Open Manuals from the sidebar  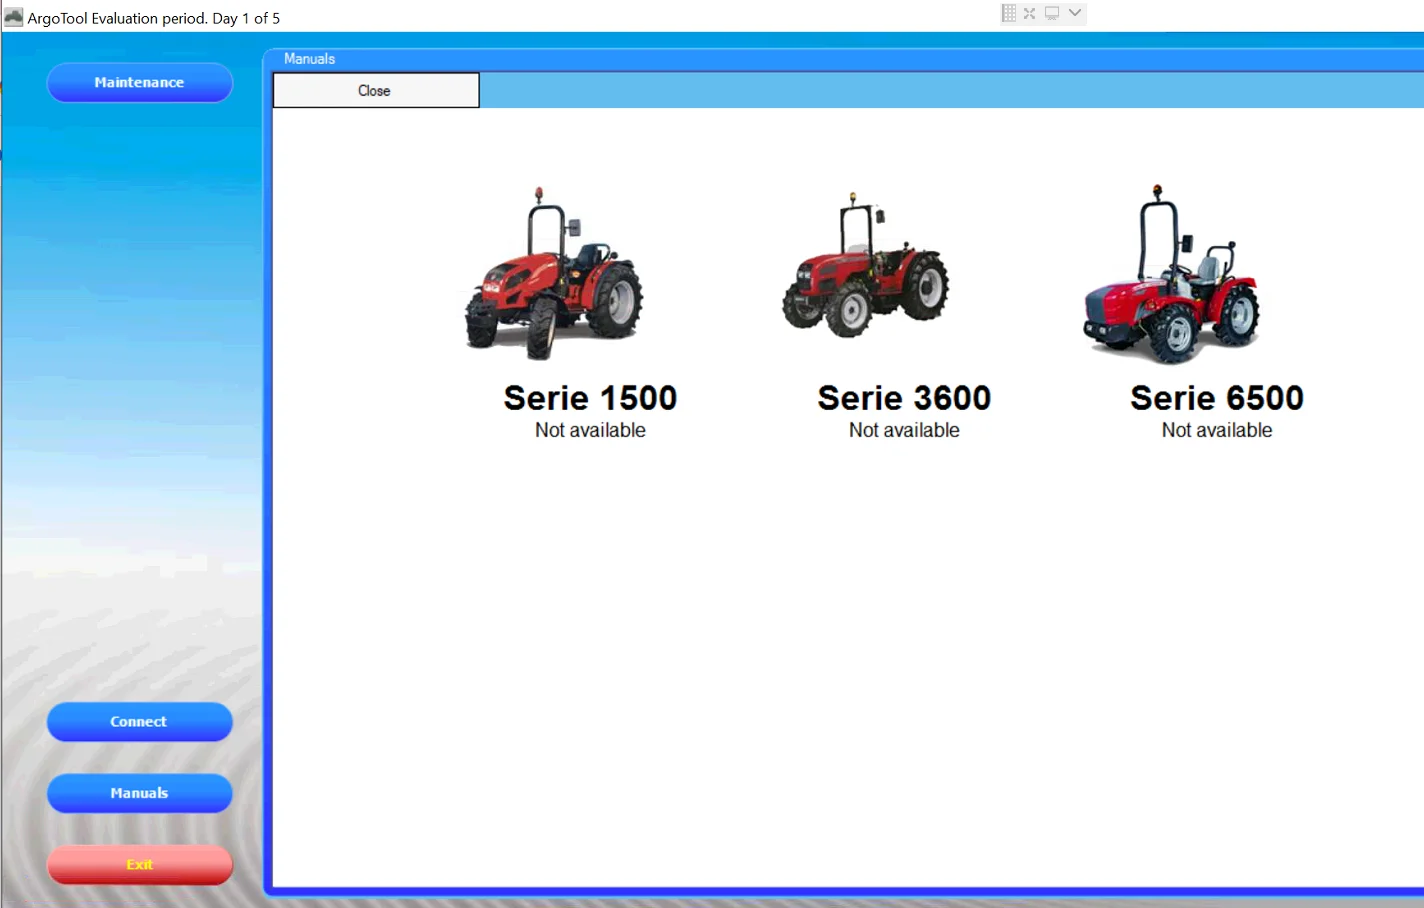[x=139, y=793]
